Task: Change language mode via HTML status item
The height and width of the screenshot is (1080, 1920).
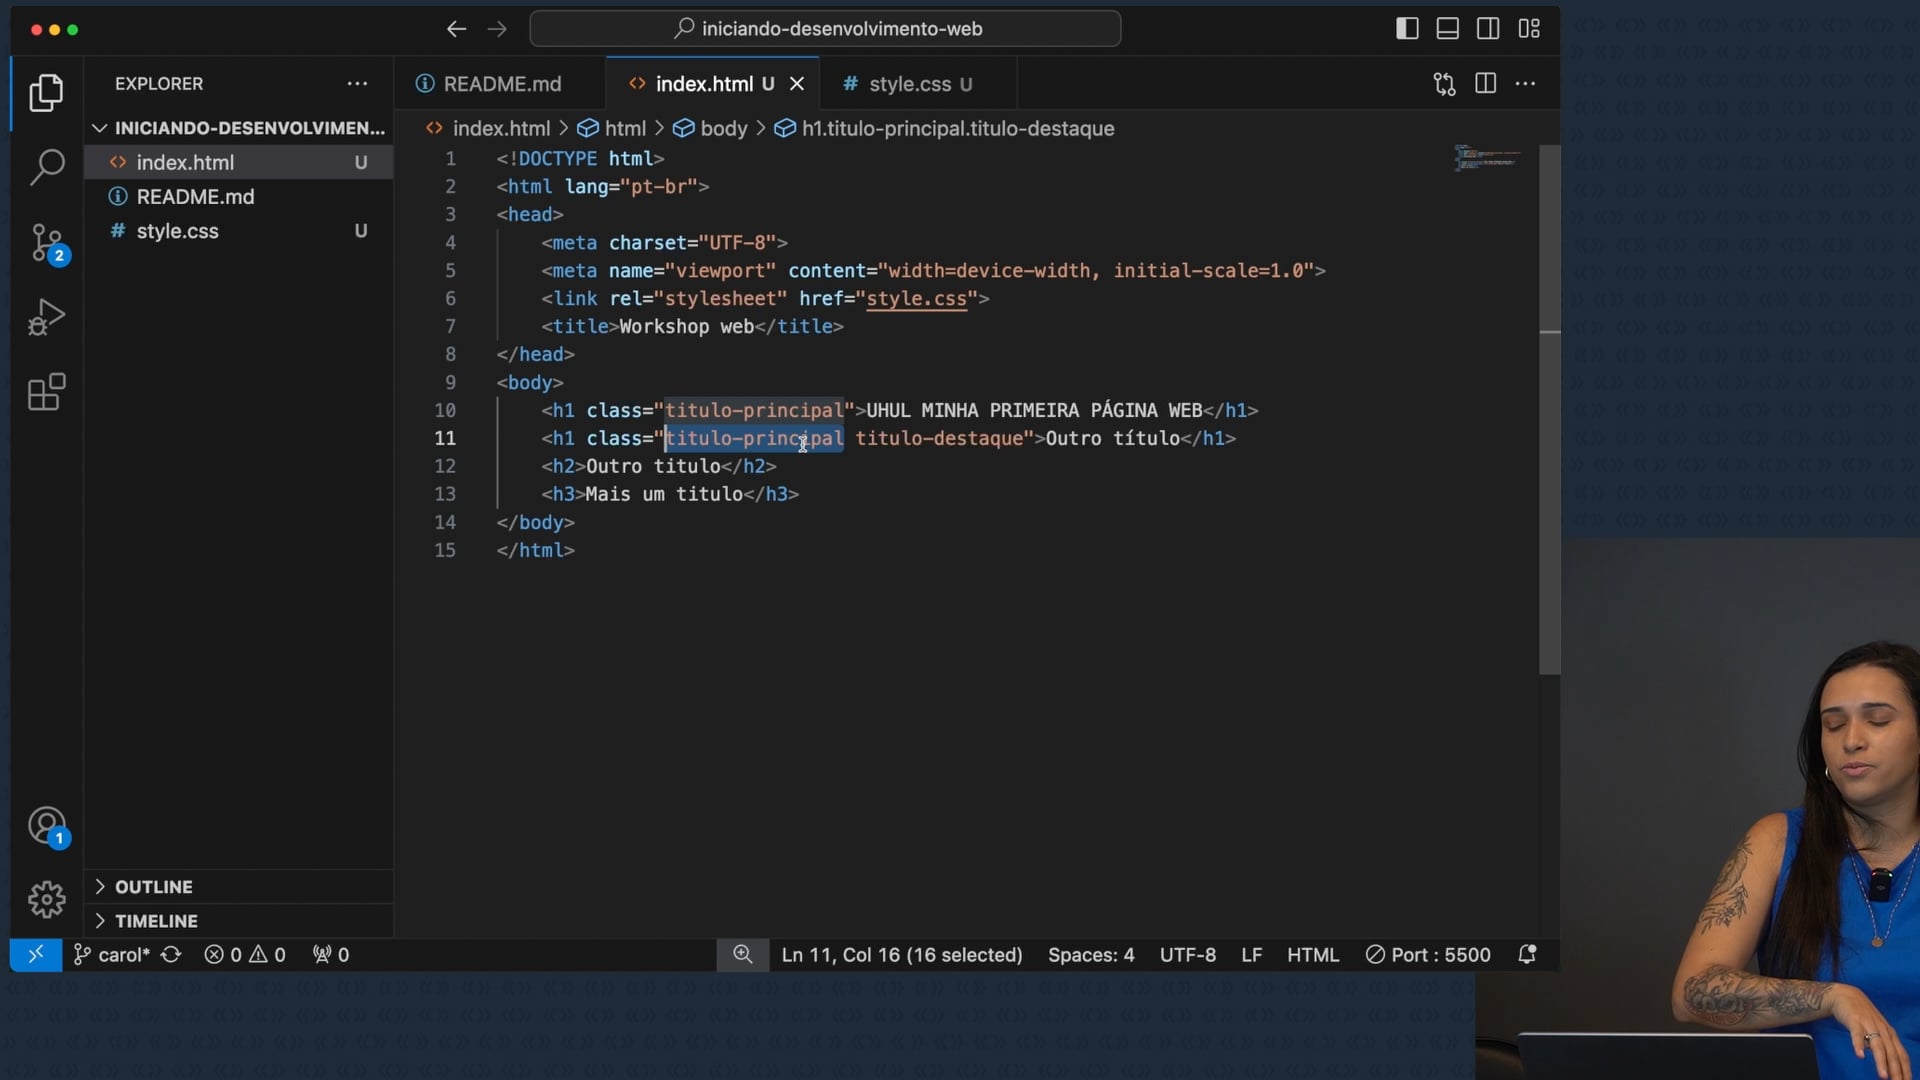Action: tap(1312, 954)
